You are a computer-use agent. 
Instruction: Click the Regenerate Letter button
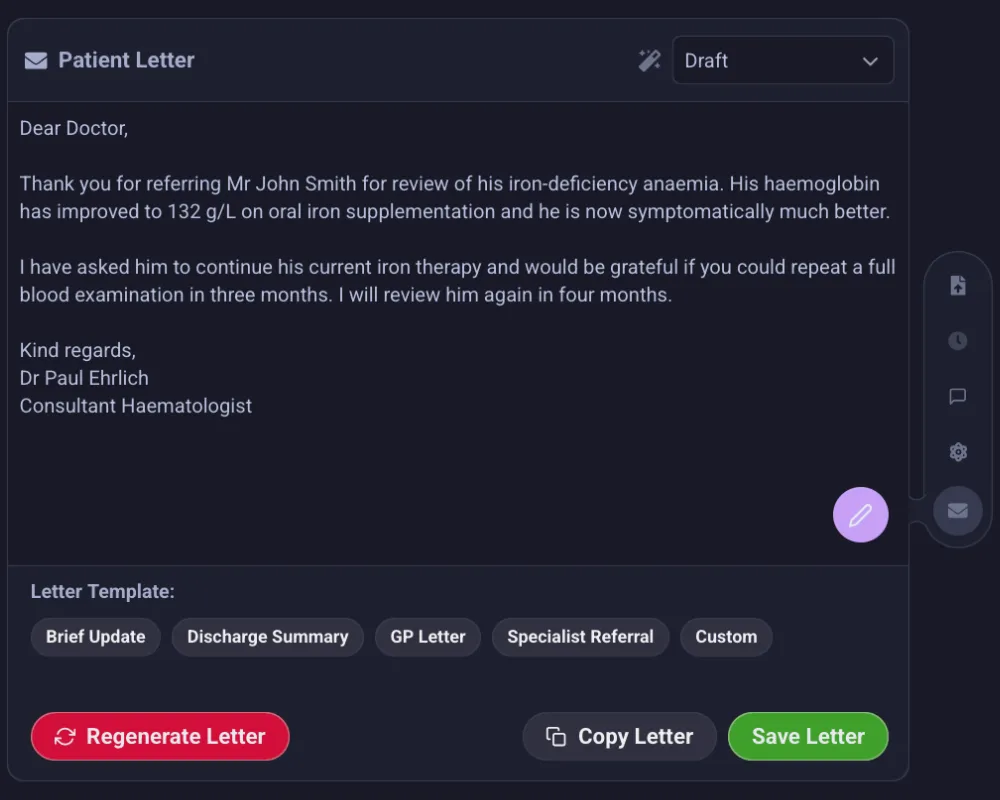tap(160, 736)
